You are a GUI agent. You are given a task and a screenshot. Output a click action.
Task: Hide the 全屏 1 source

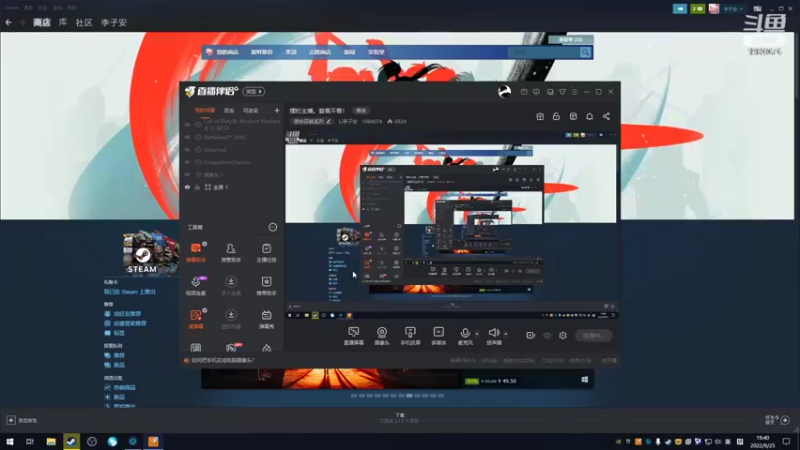(x=187, y=187)
